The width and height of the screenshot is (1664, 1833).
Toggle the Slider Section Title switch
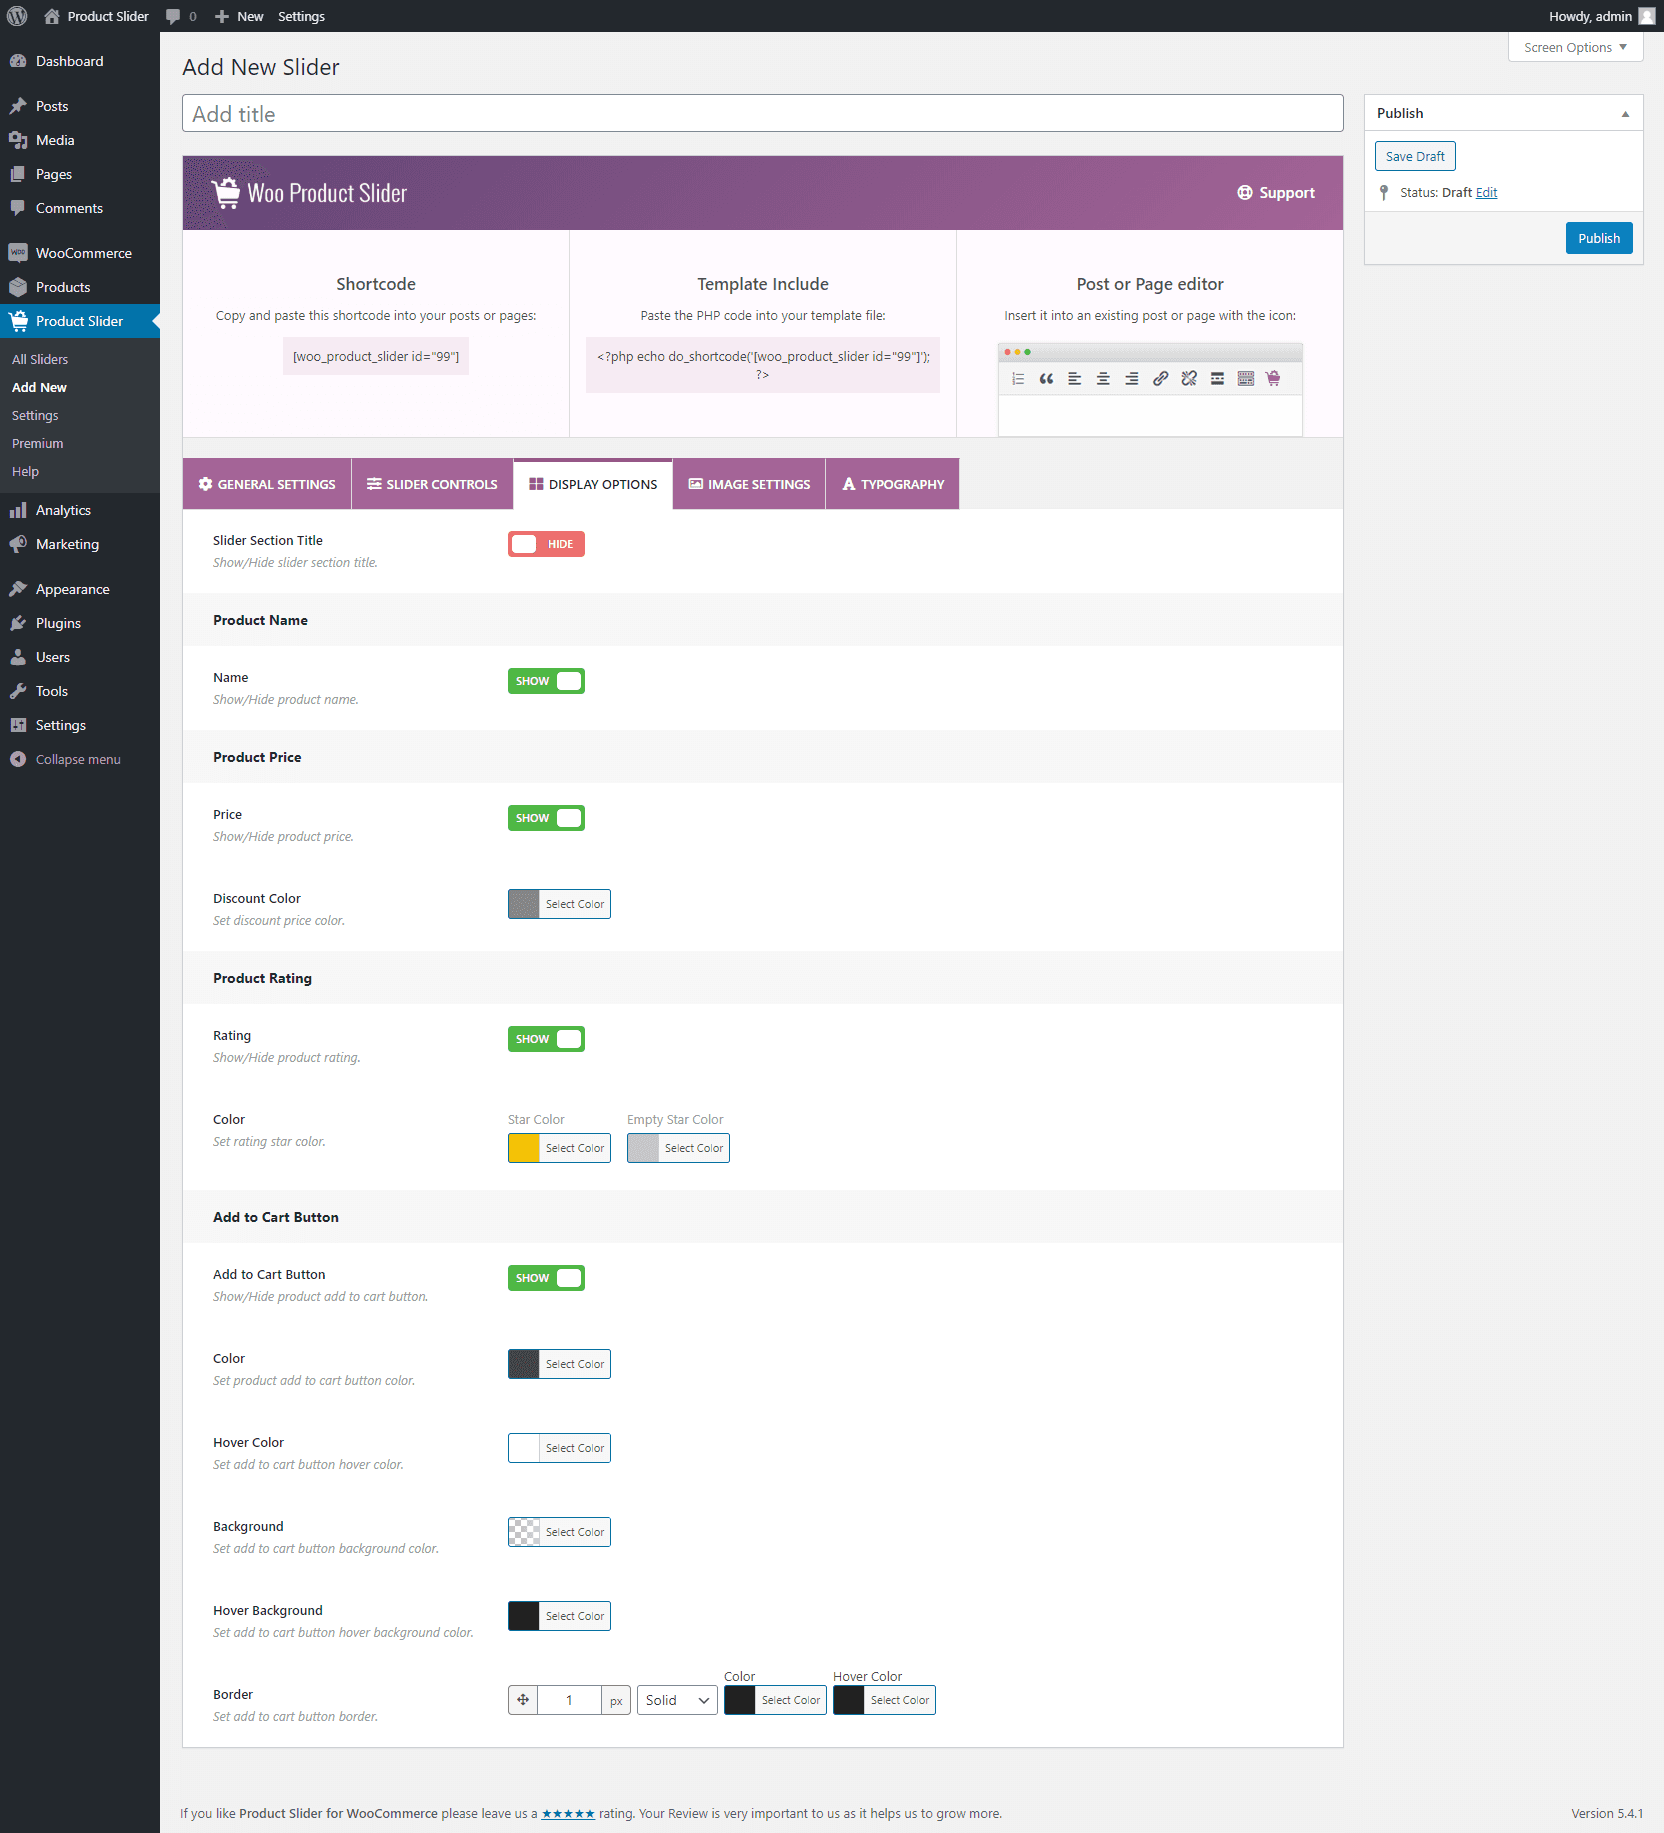[x=546, y=544]
